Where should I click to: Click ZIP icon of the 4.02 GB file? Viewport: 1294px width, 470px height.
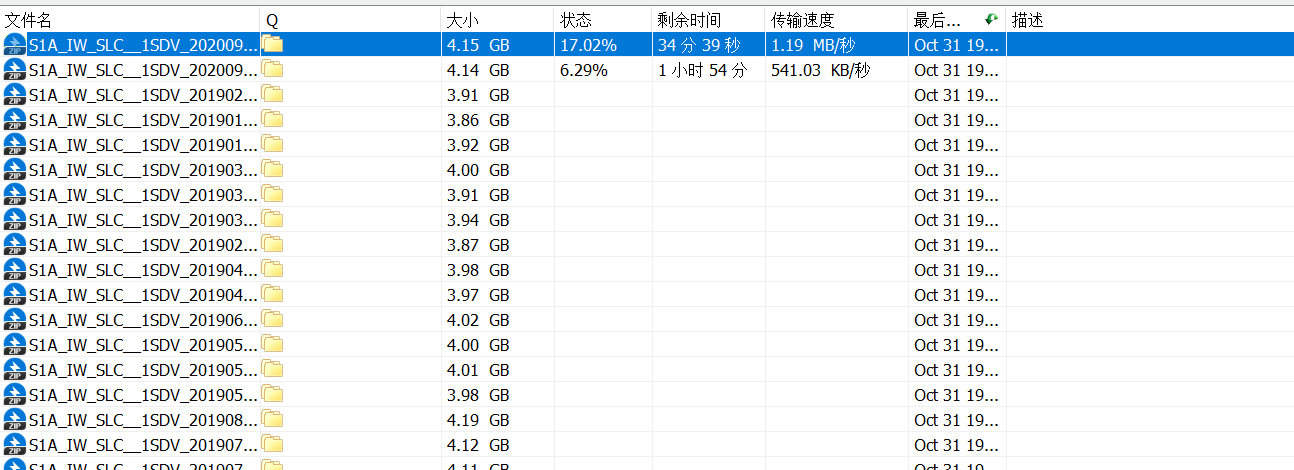15,319
